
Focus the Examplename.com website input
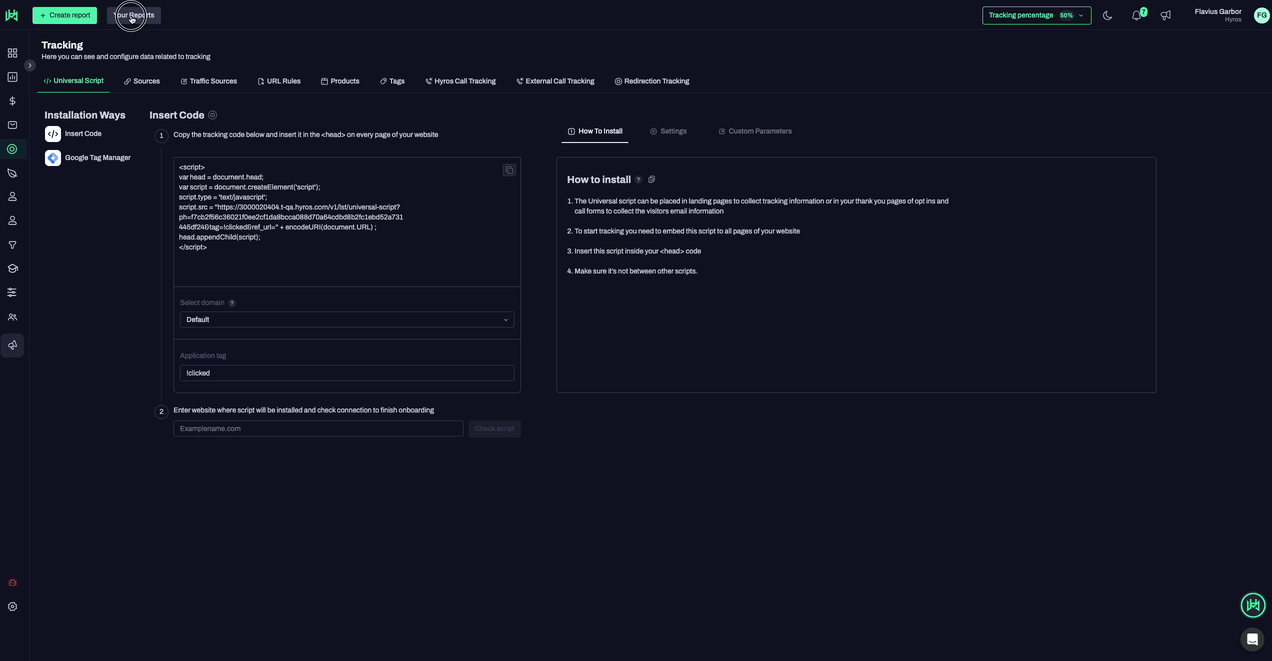pyautogui.click(x=318, y=429)
